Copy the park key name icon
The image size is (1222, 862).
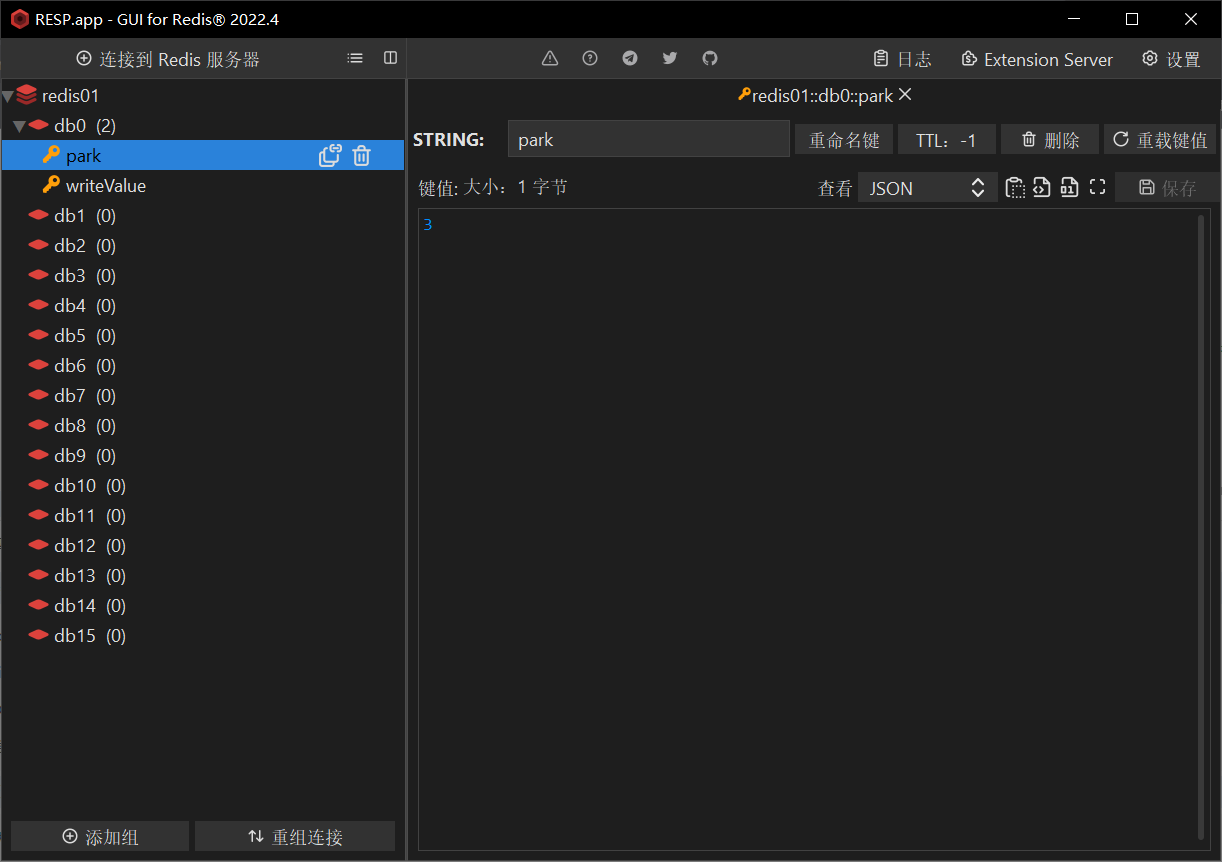330,155
